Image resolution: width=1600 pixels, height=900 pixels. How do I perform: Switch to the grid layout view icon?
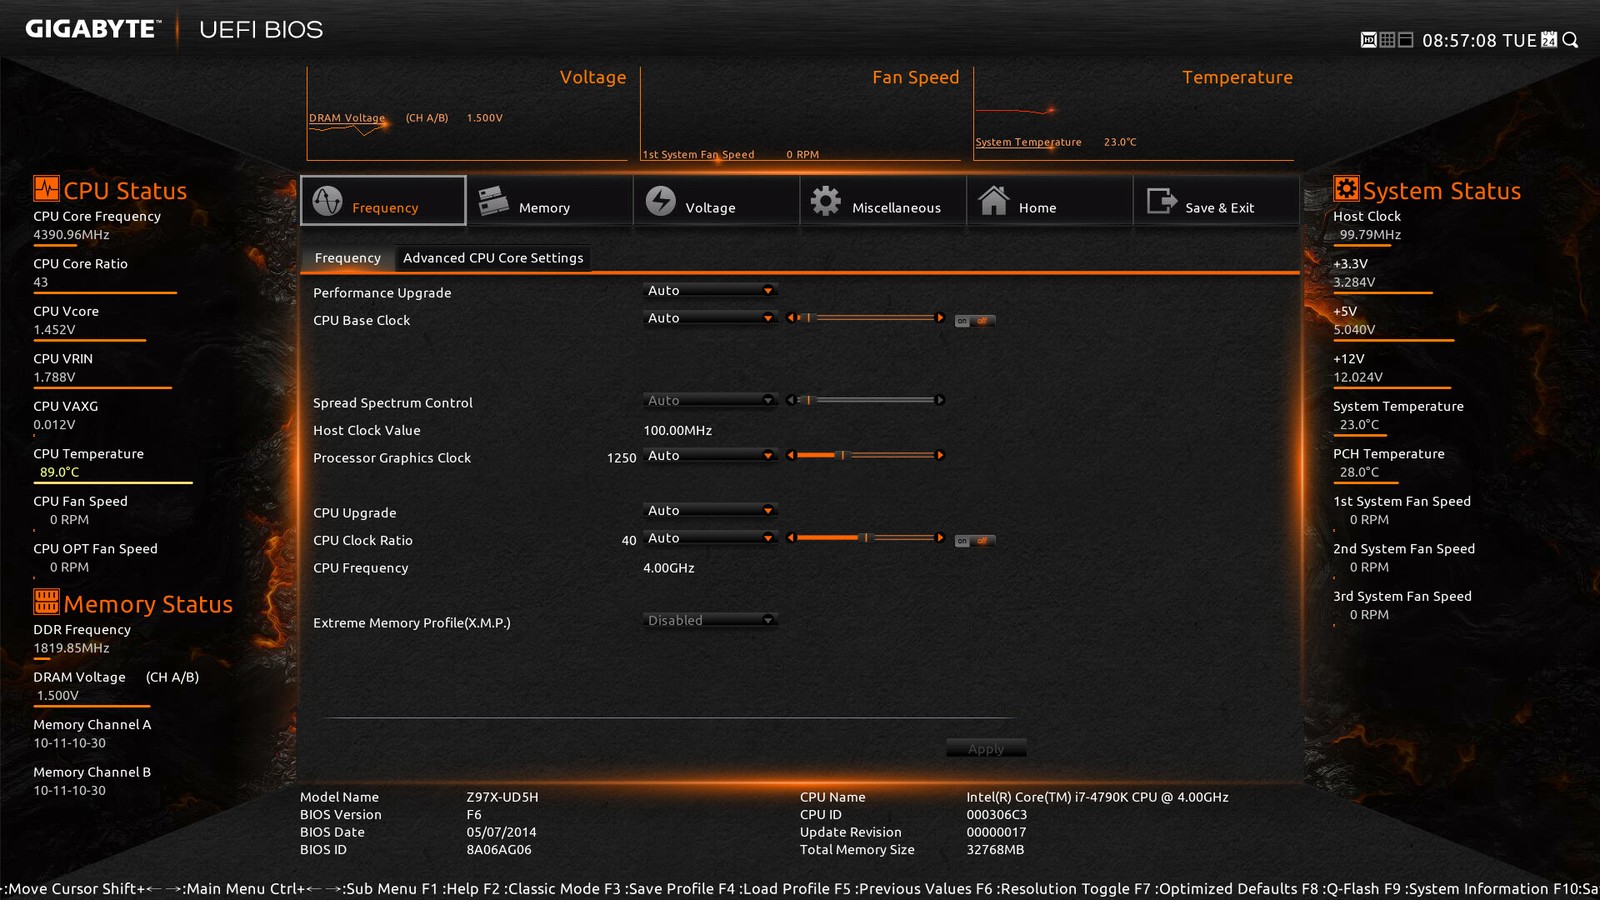(1387, 40)
